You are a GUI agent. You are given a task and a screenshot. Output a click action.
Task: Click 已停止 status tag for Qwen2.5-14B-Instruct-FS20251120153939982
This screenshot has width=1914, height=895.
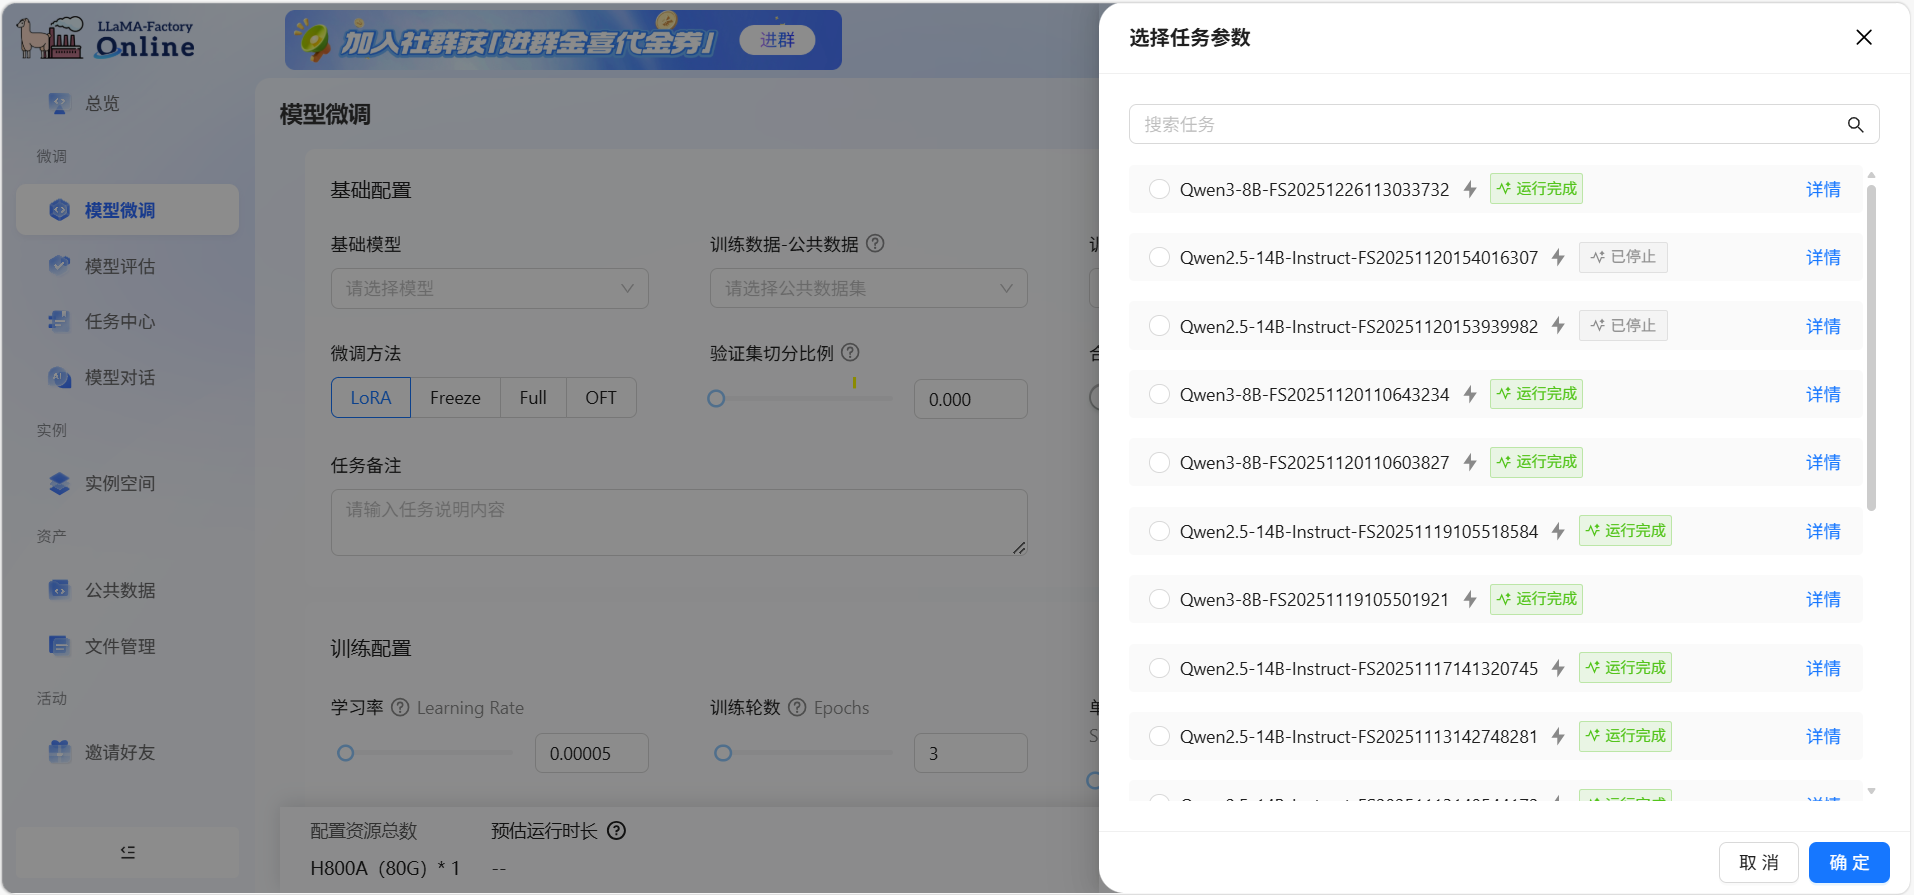1623,326
